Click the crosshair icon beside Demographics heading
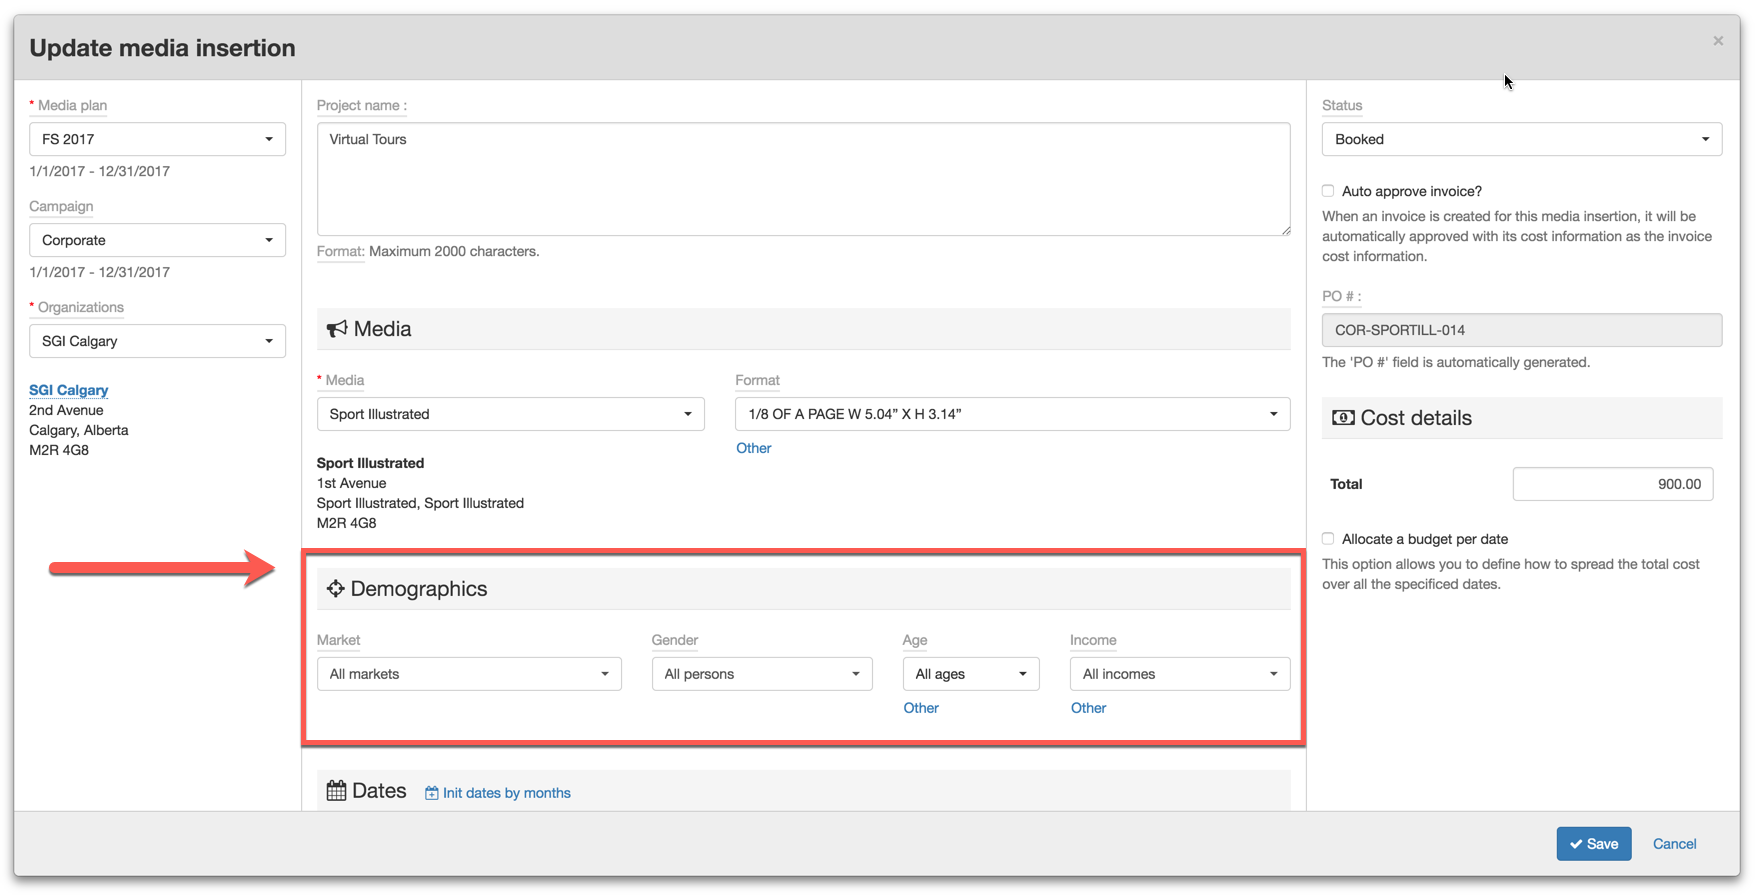The height and width of the screenshot is (895, 1762). (x=335, y=589)
